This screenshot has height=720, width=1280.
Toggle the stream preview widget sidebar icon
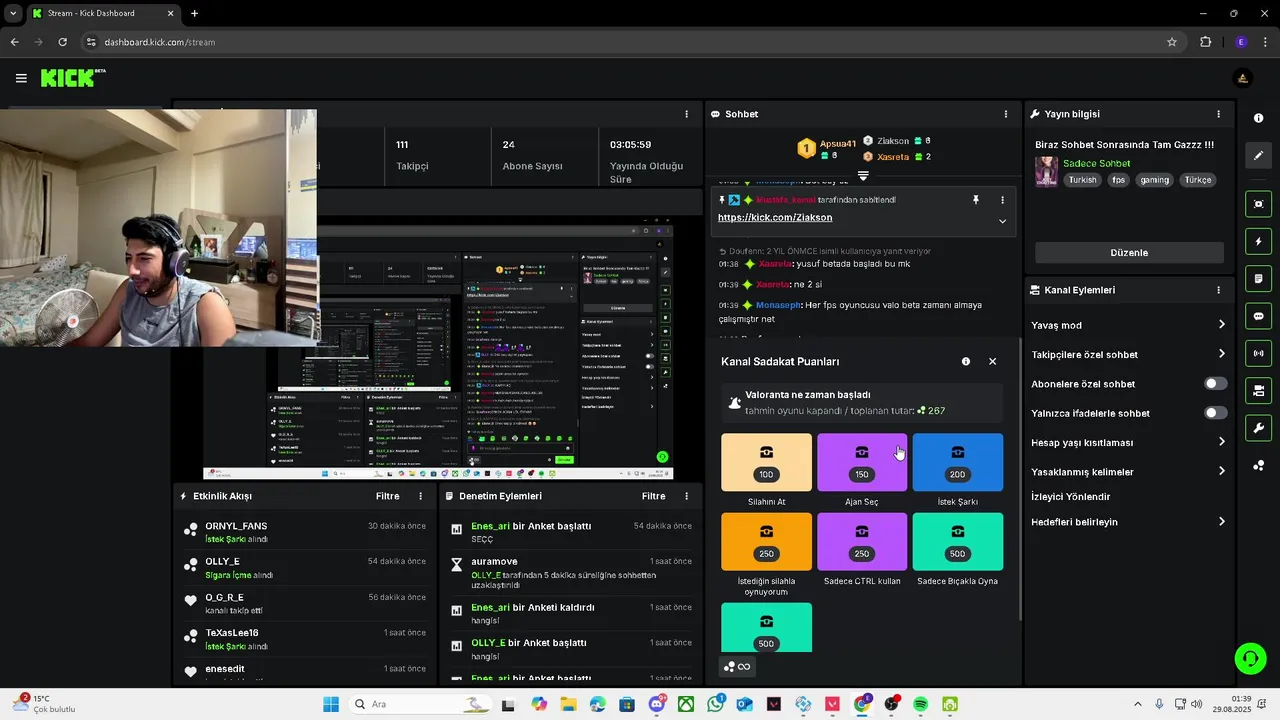(1258, 204)
